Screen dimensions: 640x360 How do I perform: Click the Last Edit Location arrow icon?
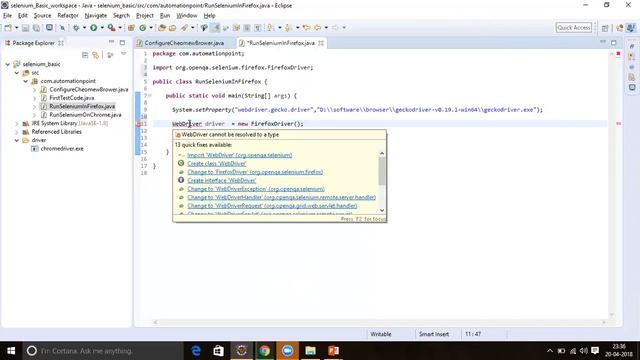(x=307, y=28)
